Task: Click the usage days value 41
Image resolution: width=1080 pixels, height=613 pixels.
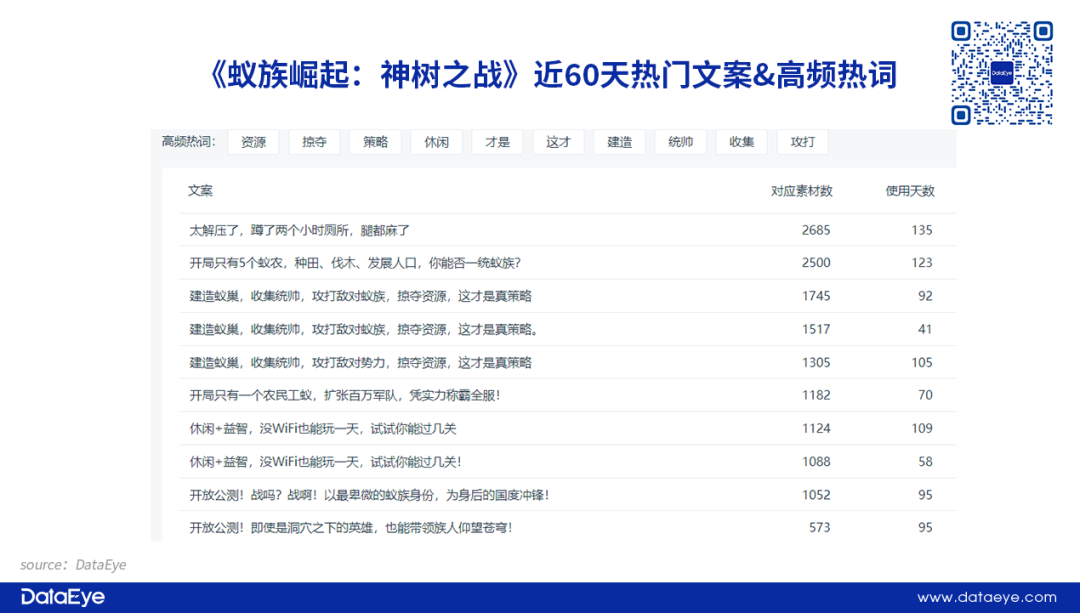Action: [x=925, y=329]
